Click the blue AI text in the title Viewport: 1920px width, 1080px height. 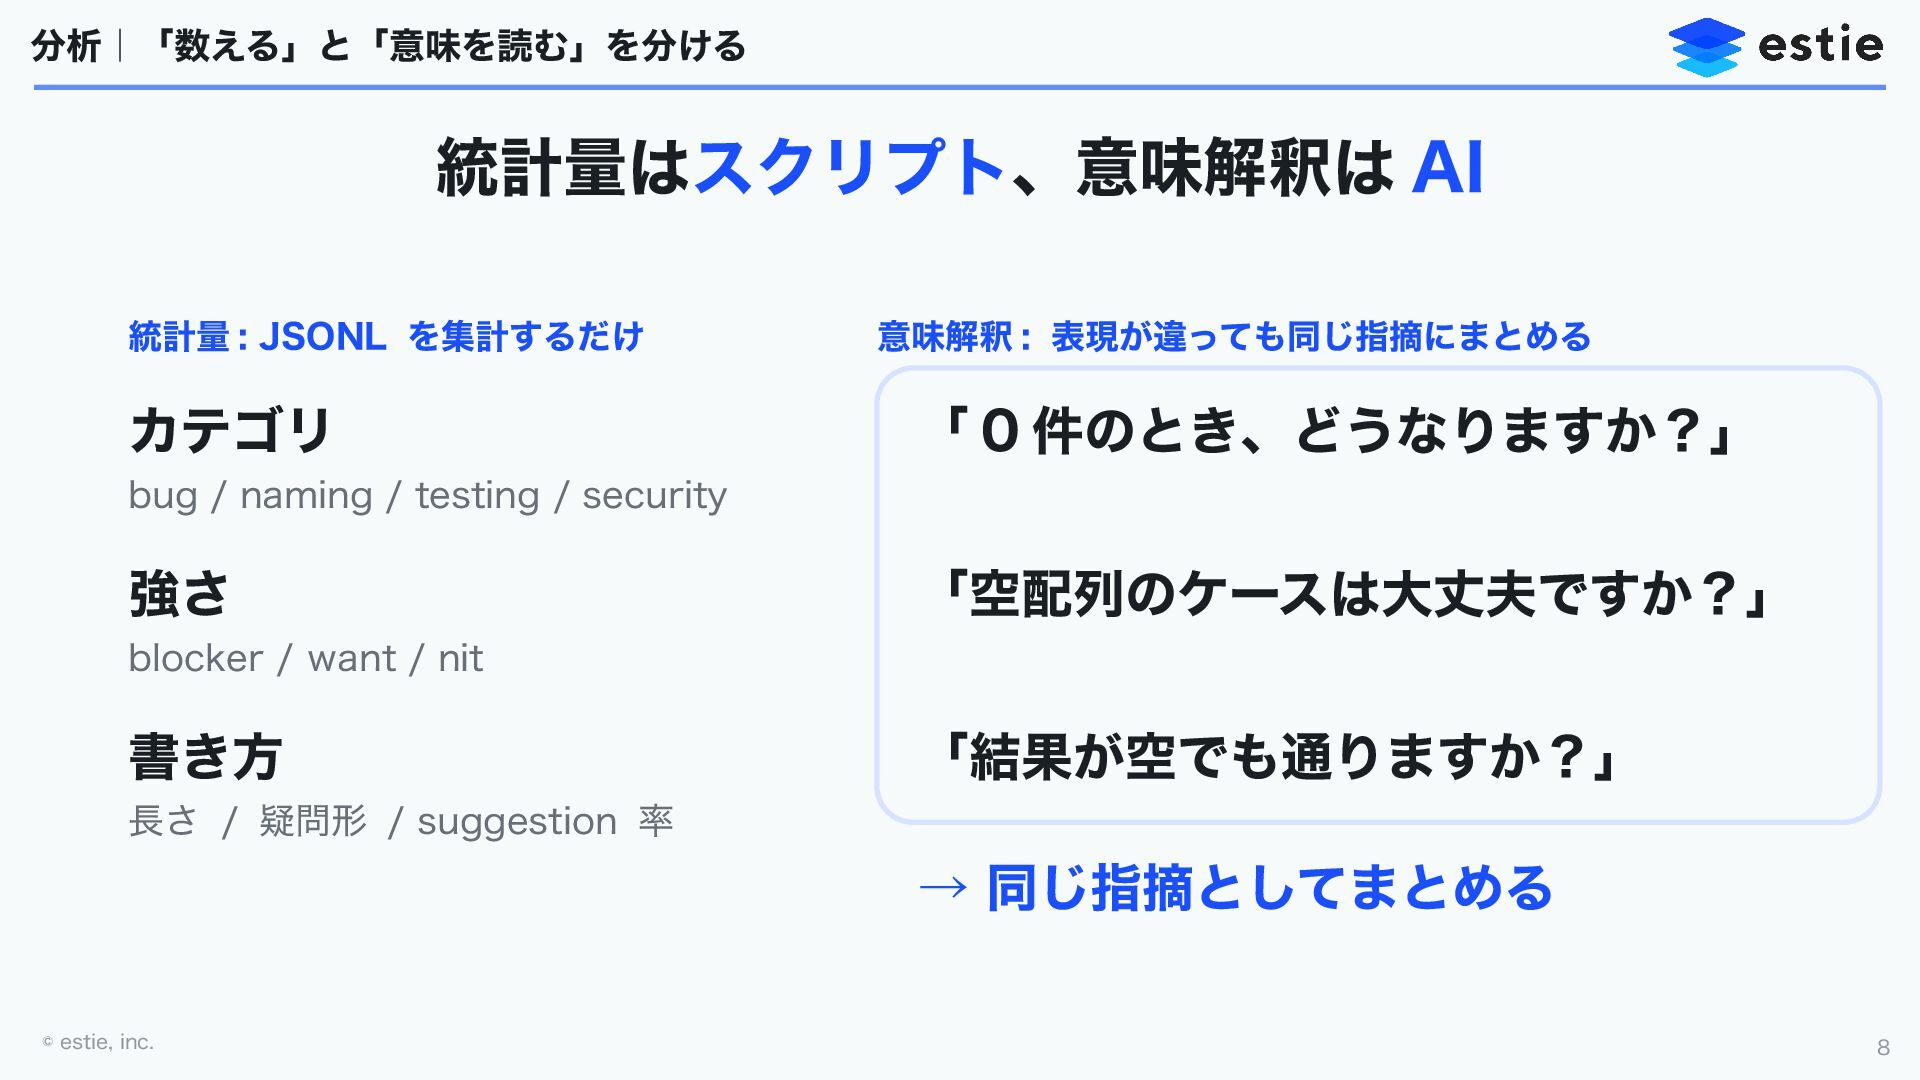coord(1447,167)
